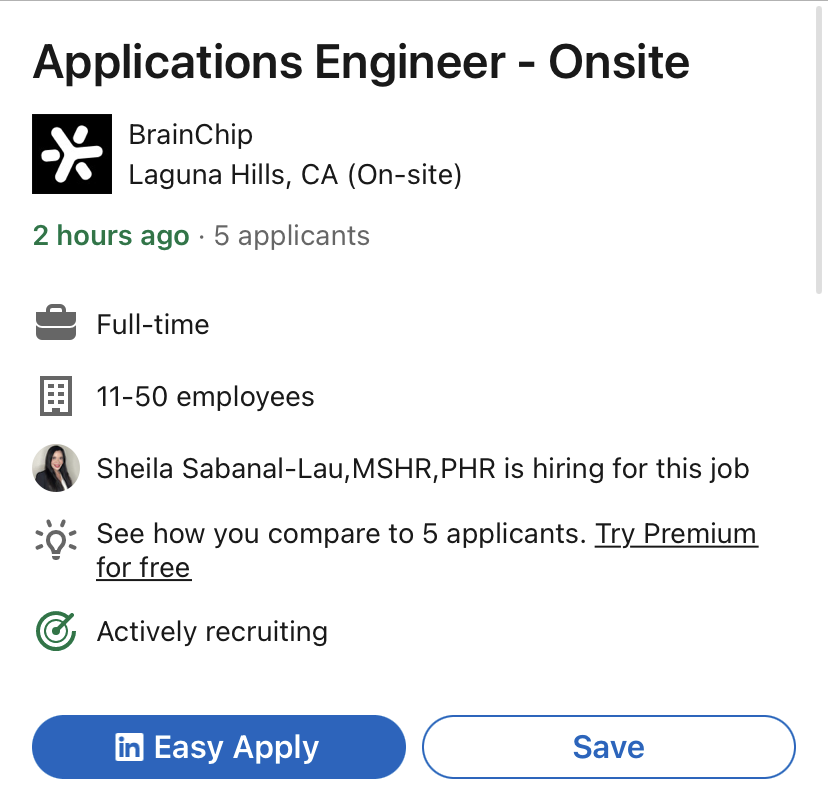Click the BrainChip company logo
Image resolution: width=828 pixels, height=809 pixels.
[73, 154]
